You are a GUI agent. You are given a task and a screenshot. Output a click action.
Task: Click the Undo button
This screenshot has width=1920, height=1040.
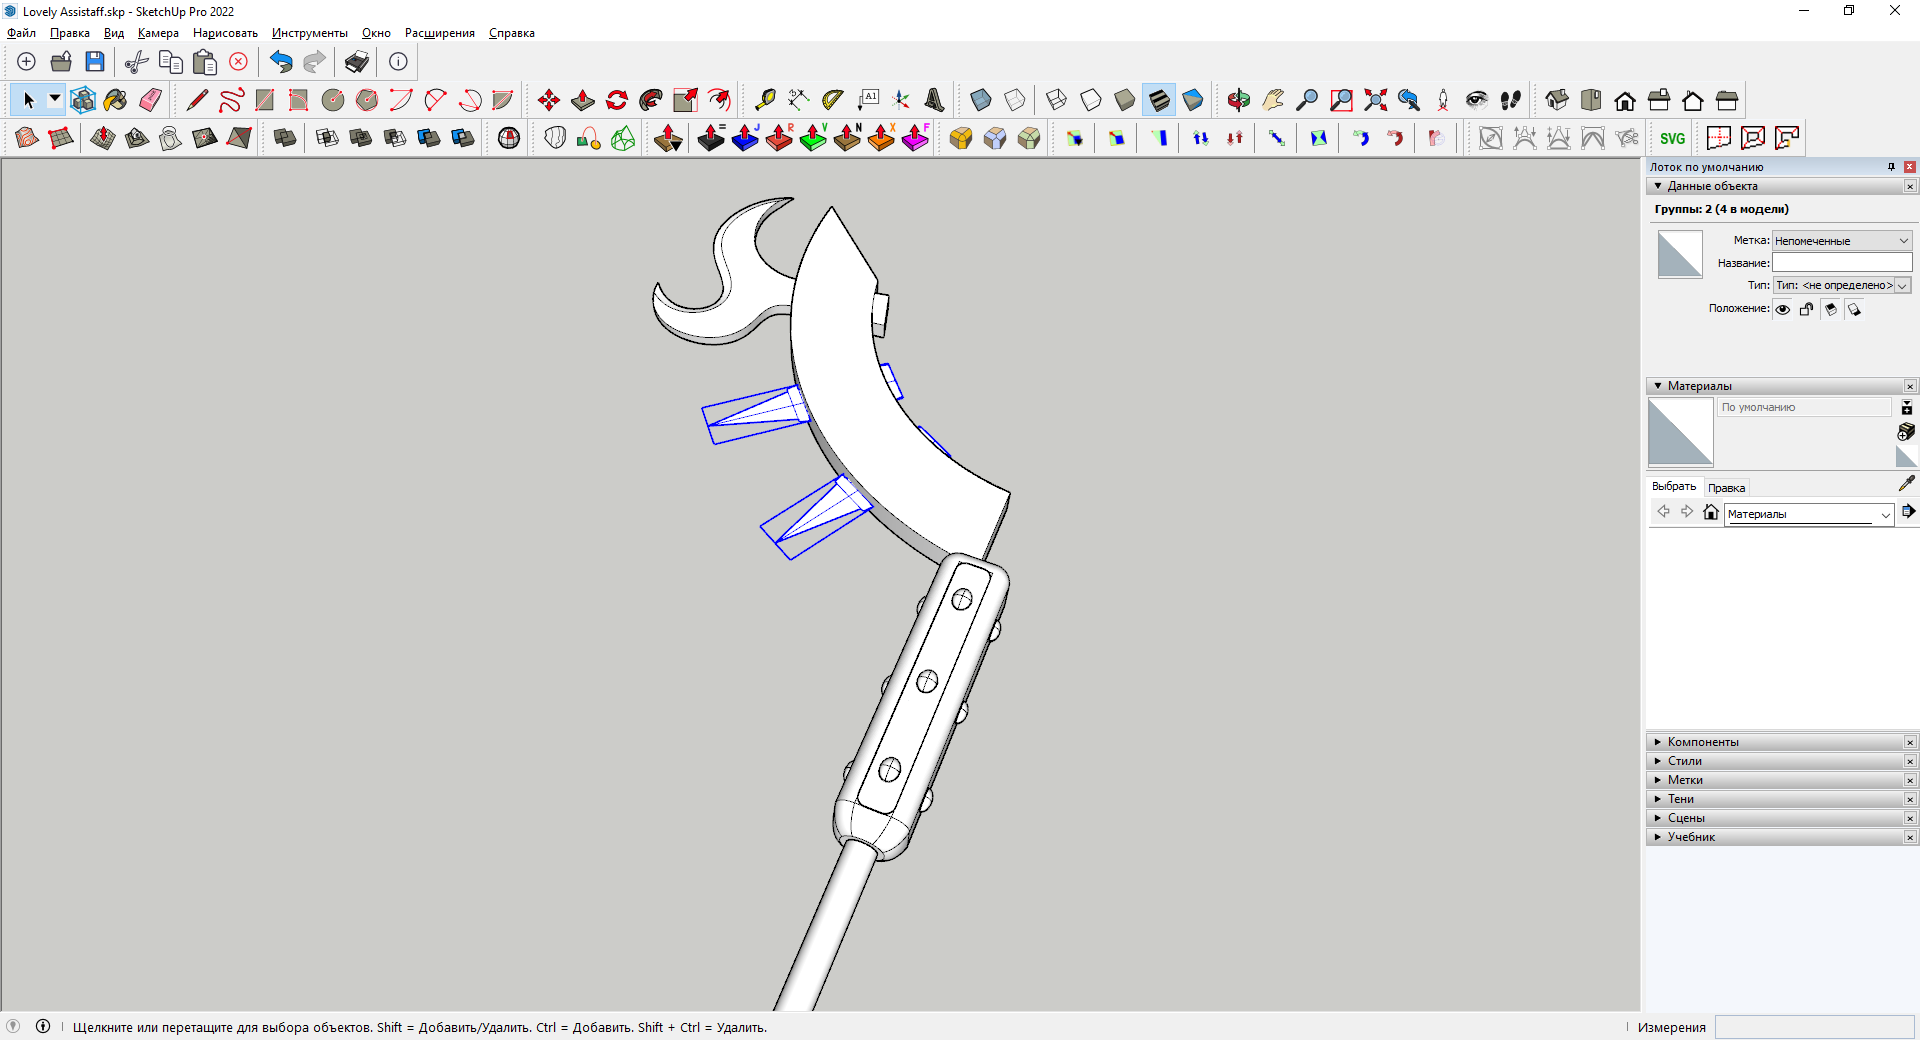click(281, 62)
